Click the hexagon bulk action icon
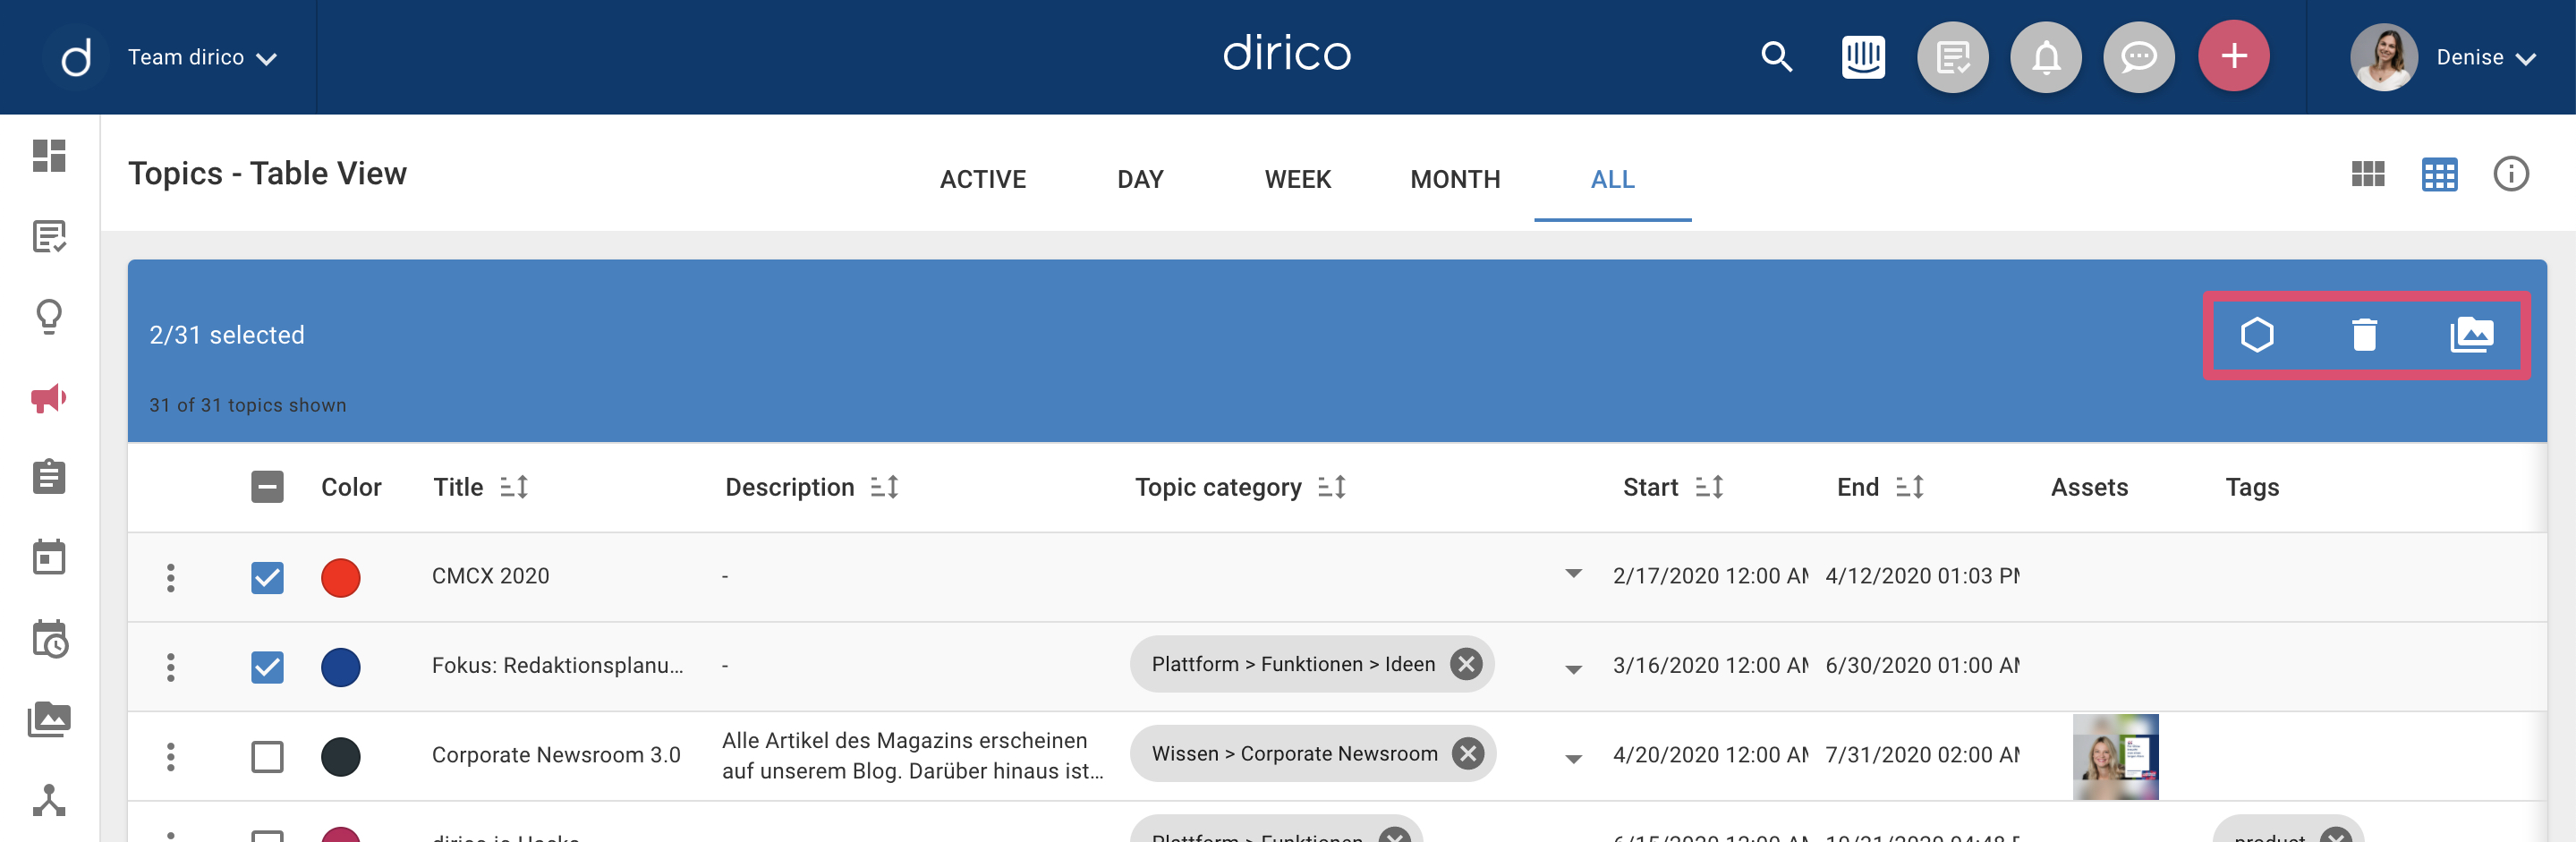 (x=2256, y=334)
